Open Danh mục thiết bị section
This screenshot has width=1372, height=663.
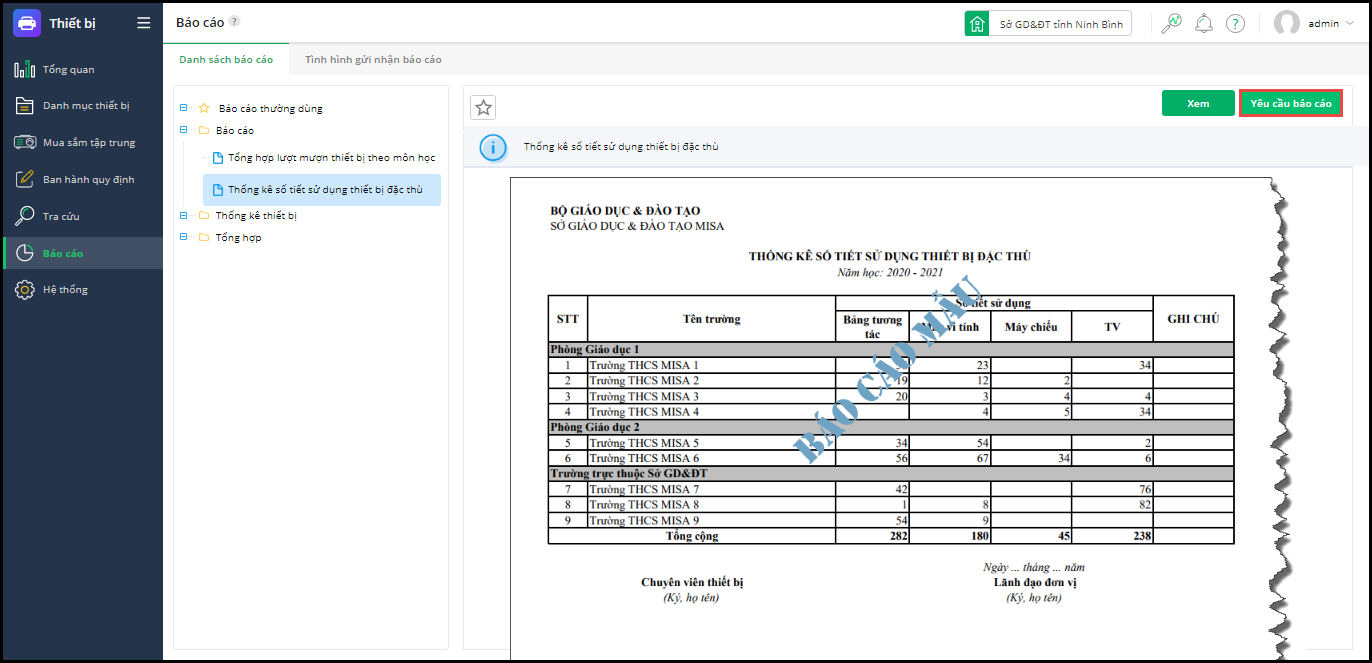(x=85, y=106)
